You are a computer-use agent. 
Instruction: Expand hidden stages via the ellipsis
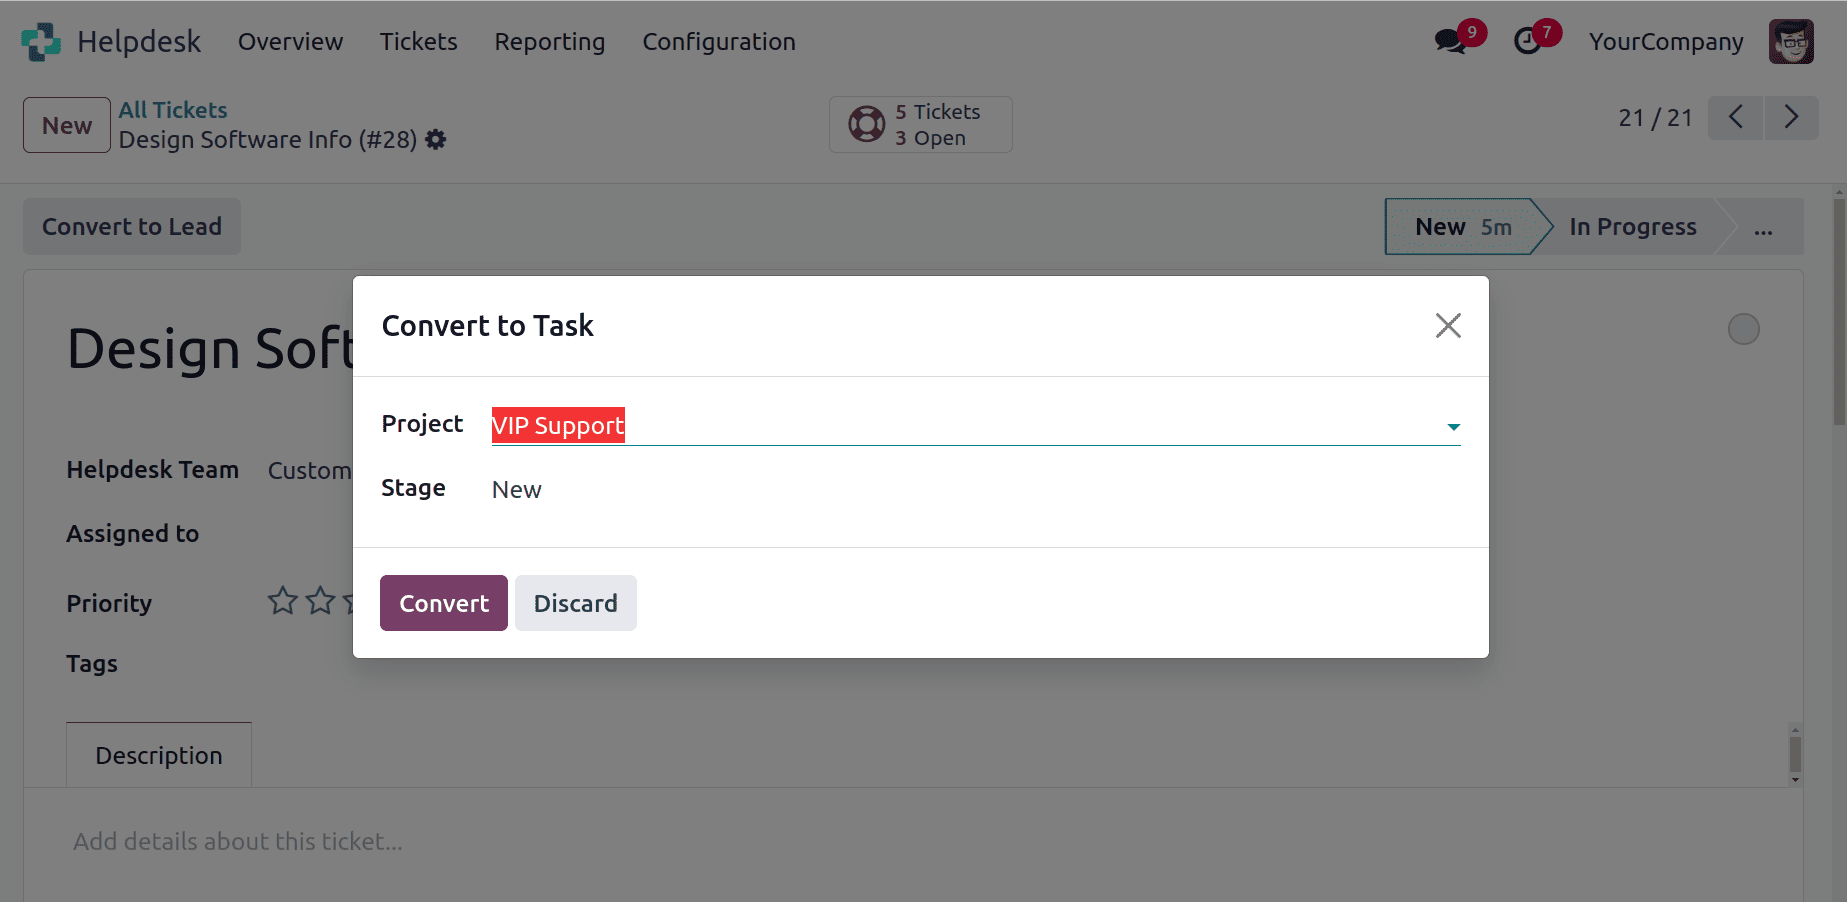pyautogui.click(x=1763, y=228)
